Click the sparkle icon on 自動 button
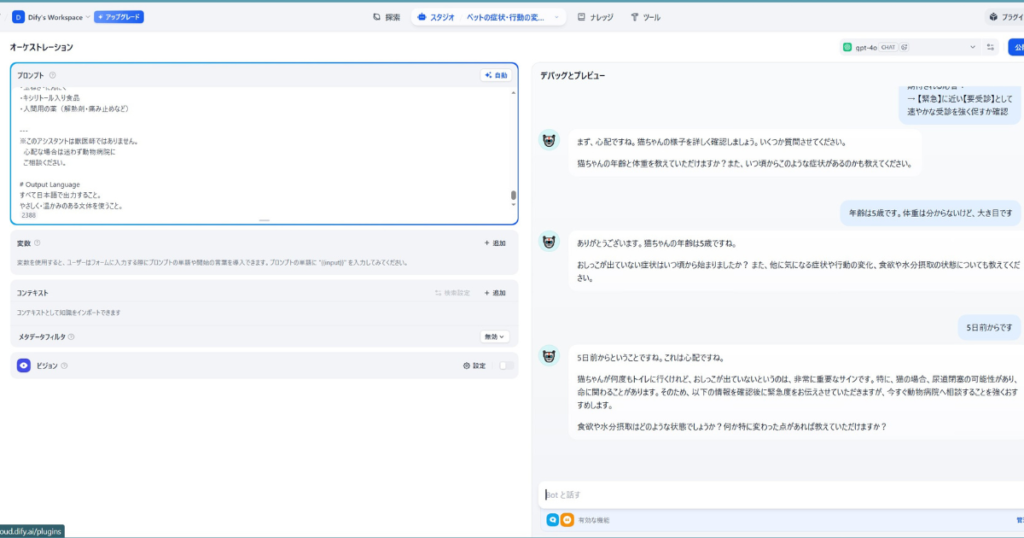 click(x=488, y=75)
